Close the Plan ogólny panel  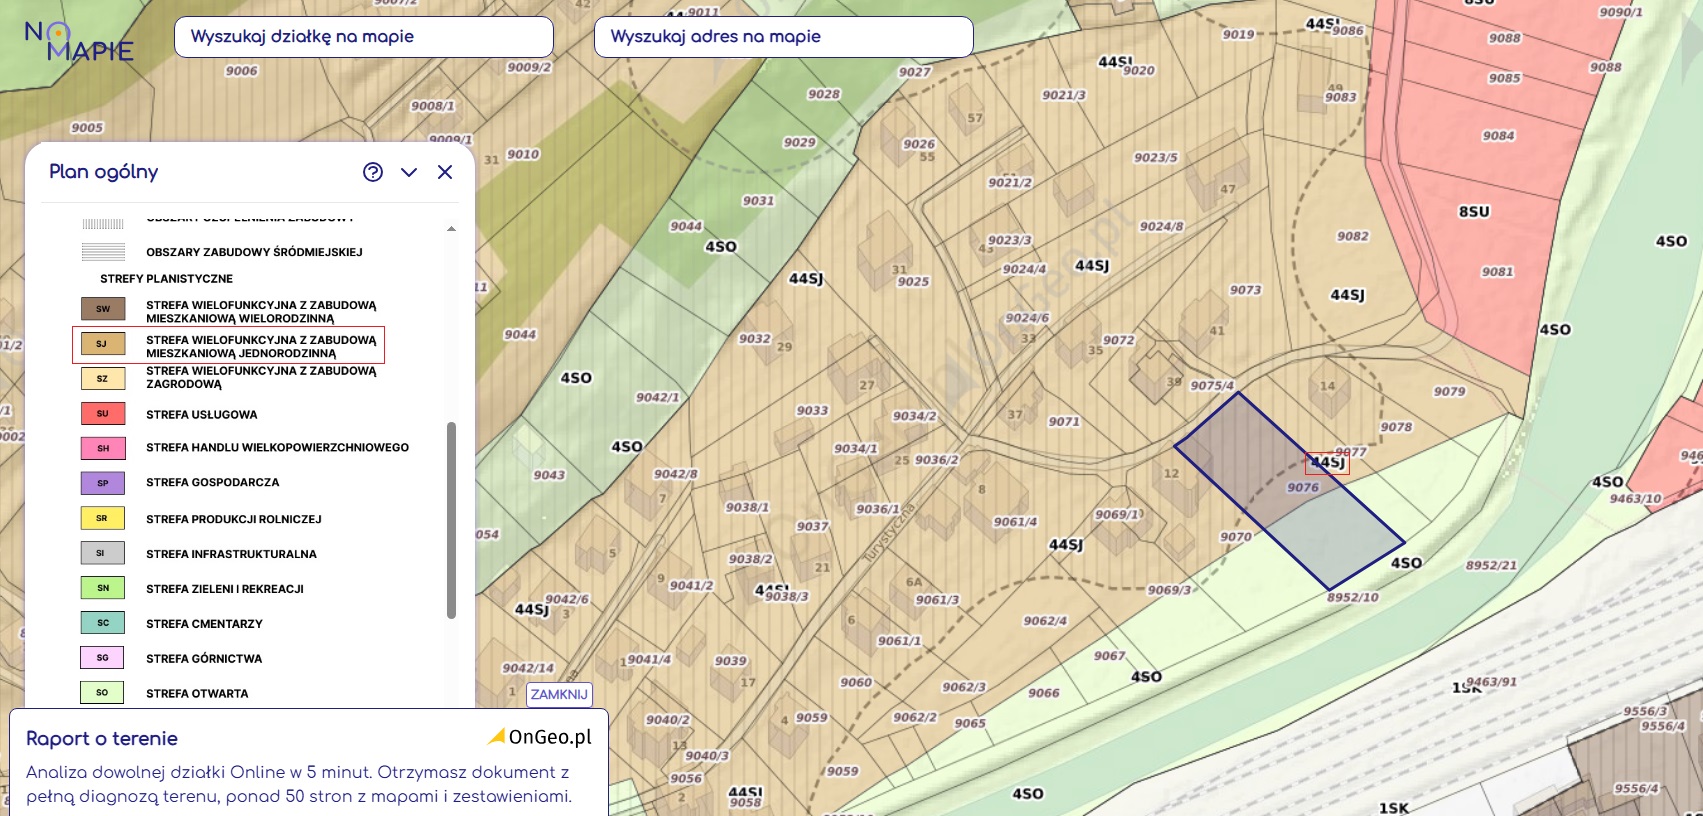pos(445,172)
